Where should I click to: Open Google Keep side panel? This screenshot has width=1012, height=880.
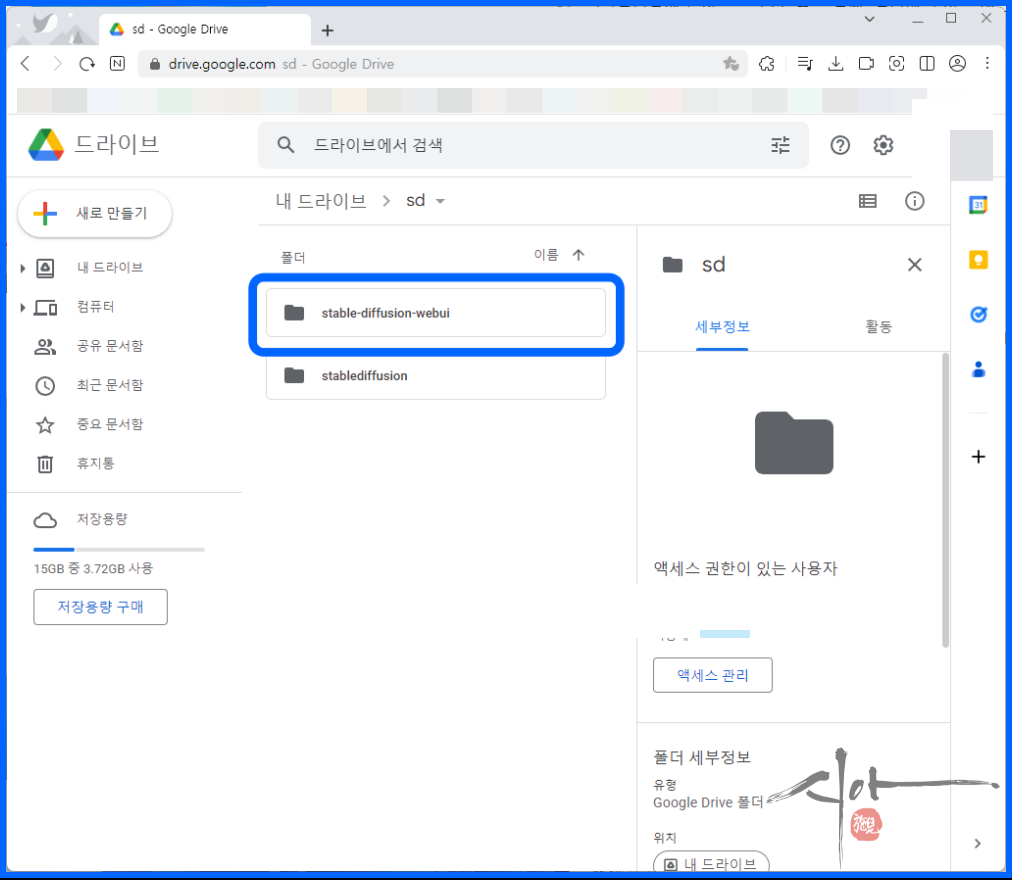(978, 260)
